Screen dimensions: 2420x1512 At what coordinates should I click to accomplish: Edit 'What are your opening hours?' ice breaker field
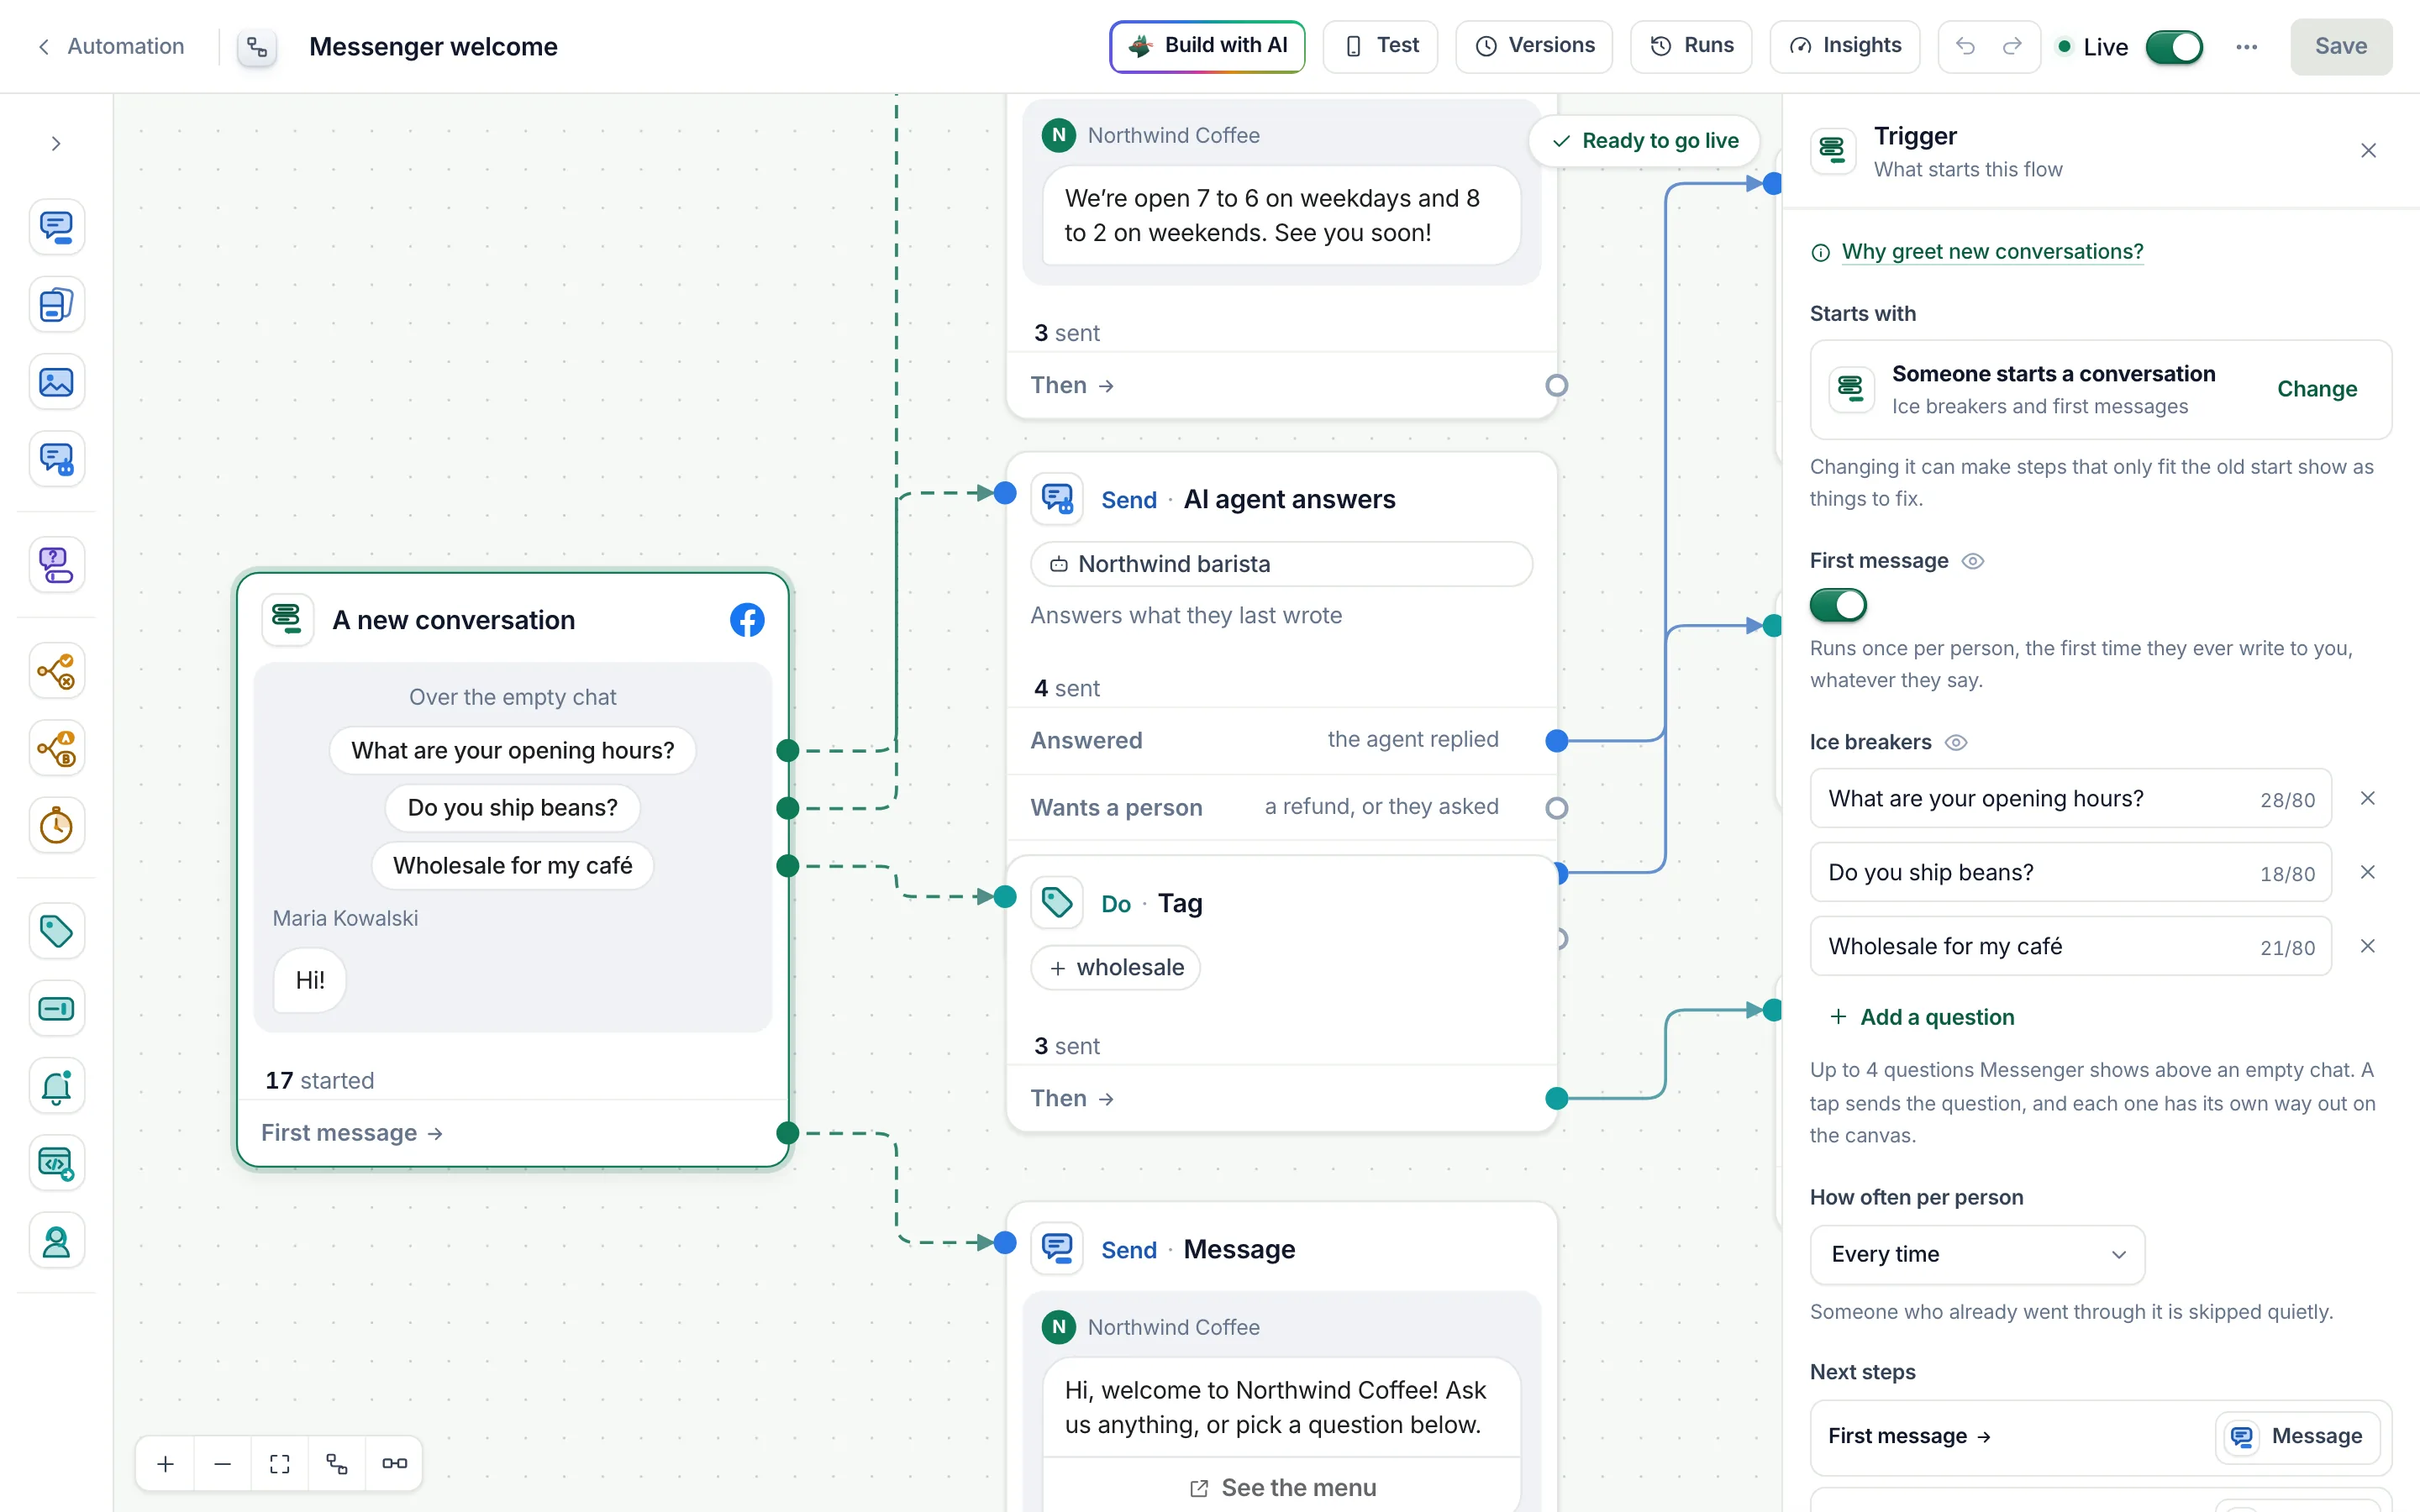tap(2070, 798)
